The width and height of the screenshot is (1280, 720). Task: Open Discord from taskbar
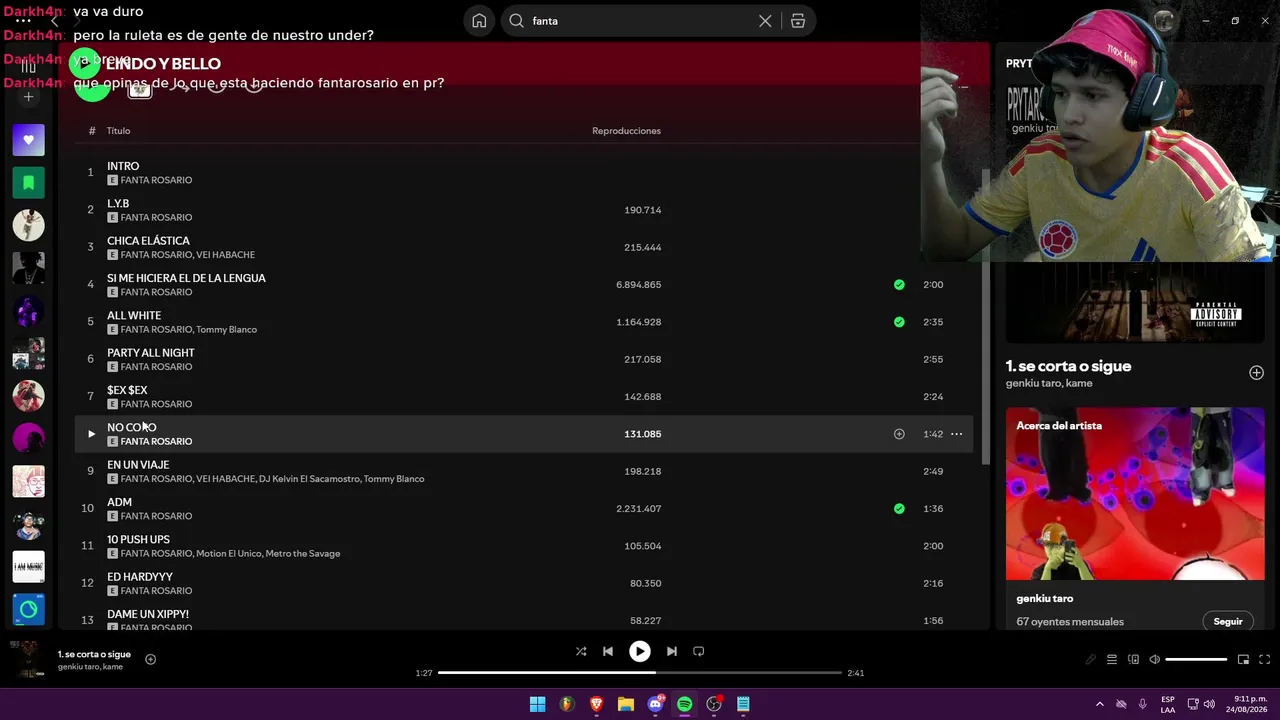[x=655, y=705]
